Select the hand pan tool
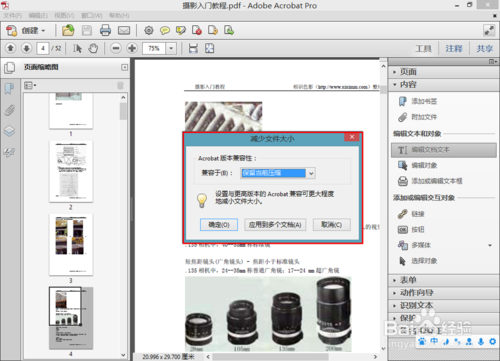Viewport: 500px width, 361px height. pyautogui.click(x=93, y=48)
